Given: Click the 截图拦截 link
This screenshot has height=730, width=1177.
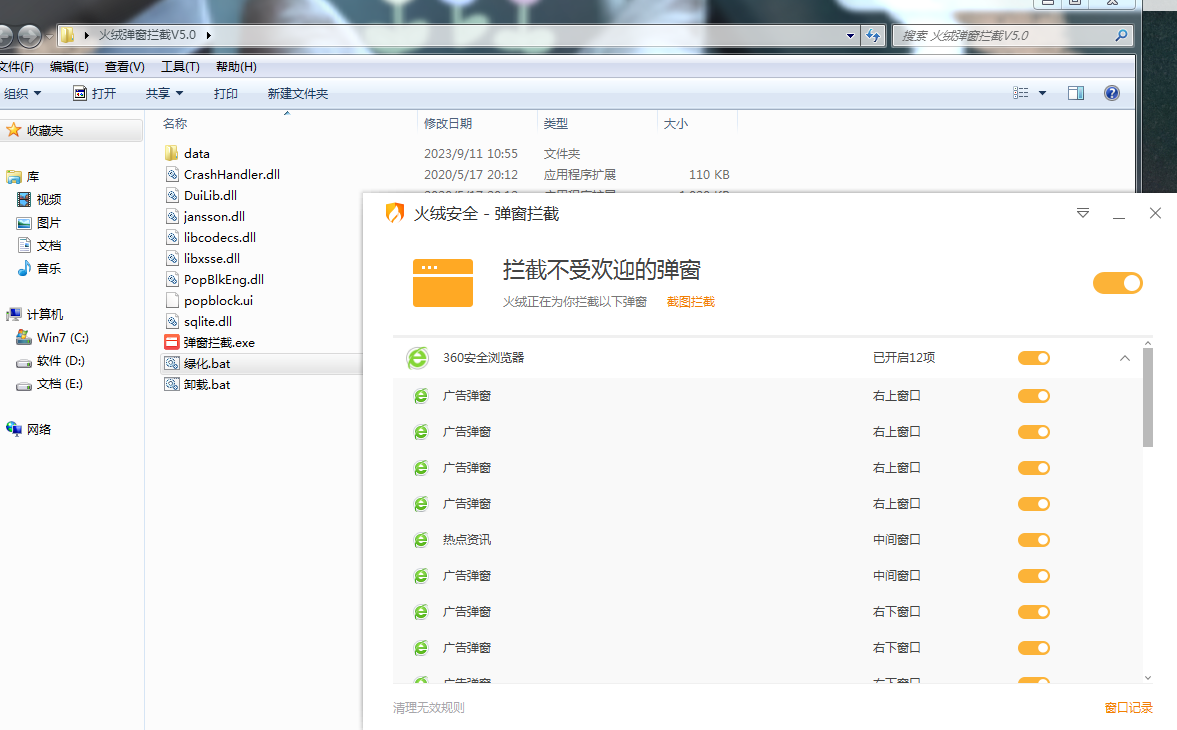Looking at the screenshot, I should (690, 301).
